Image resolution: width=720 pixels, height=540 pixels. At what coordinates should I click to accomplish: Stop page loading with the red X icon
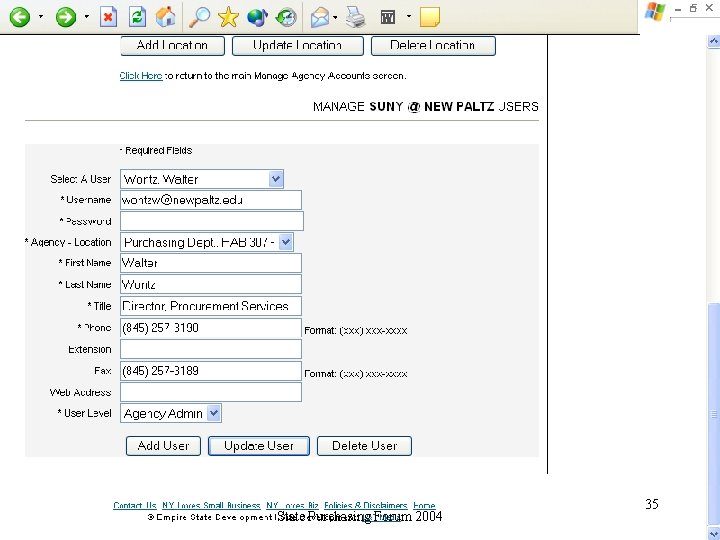[108, 17]
